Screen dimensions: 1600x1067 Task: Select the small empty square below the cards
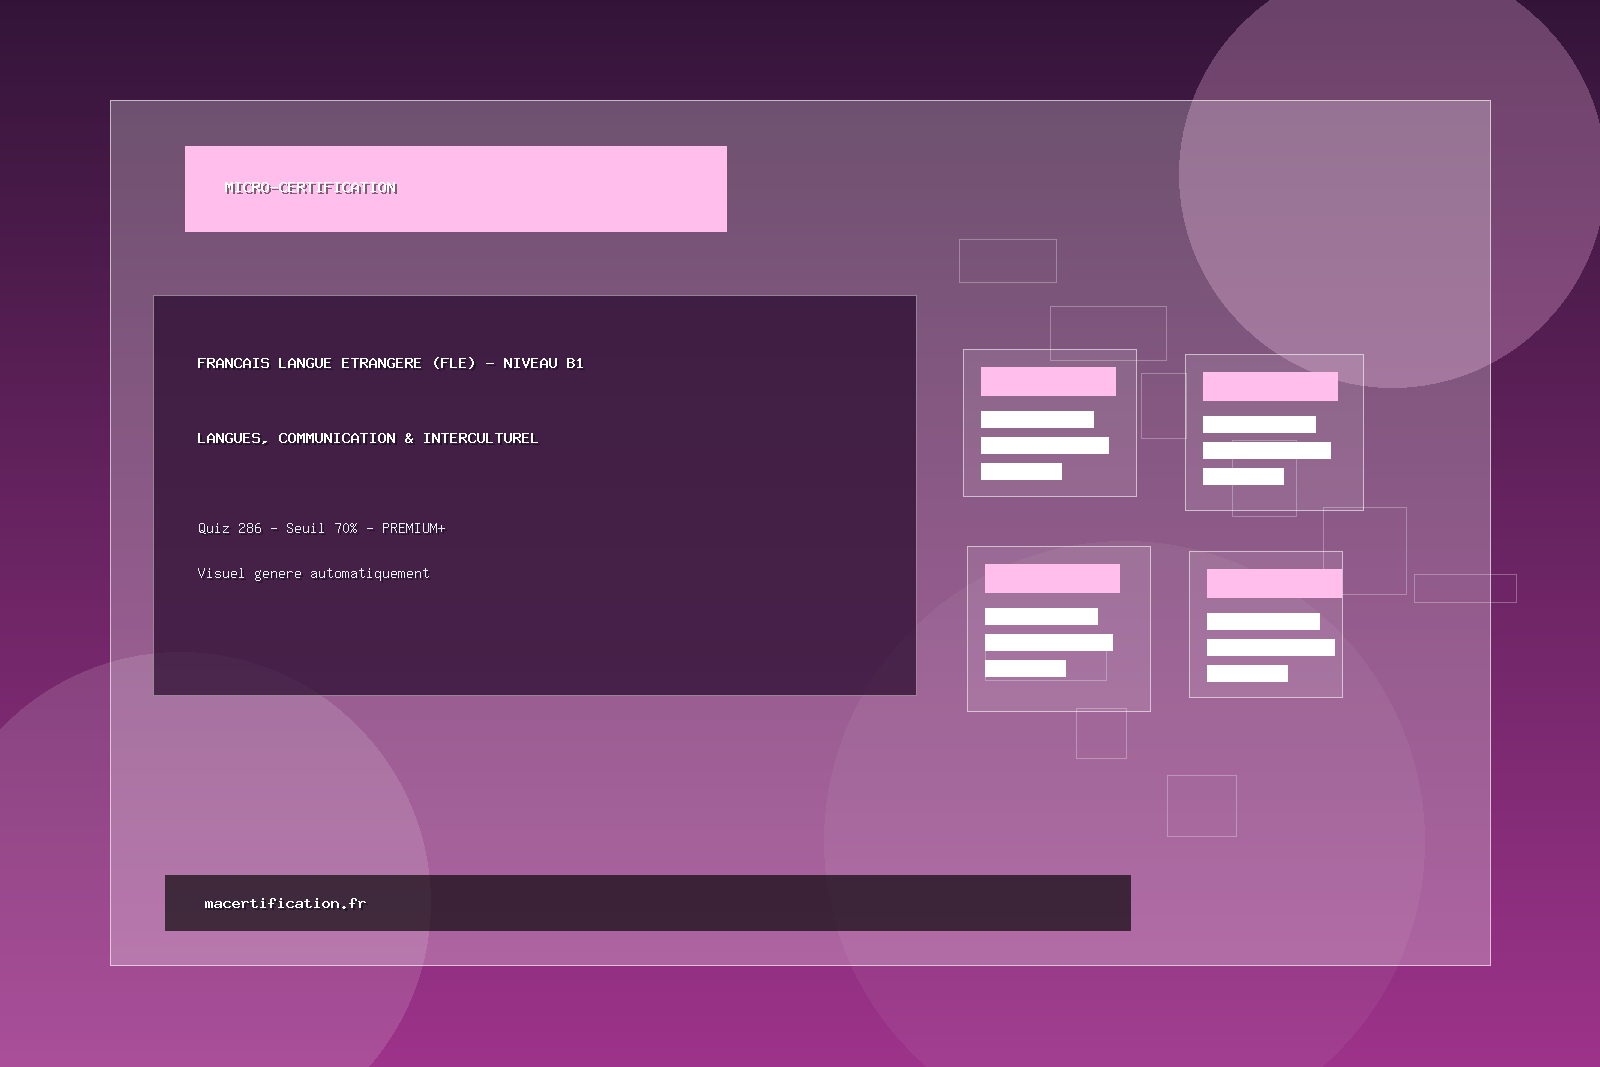(1201, 805)
